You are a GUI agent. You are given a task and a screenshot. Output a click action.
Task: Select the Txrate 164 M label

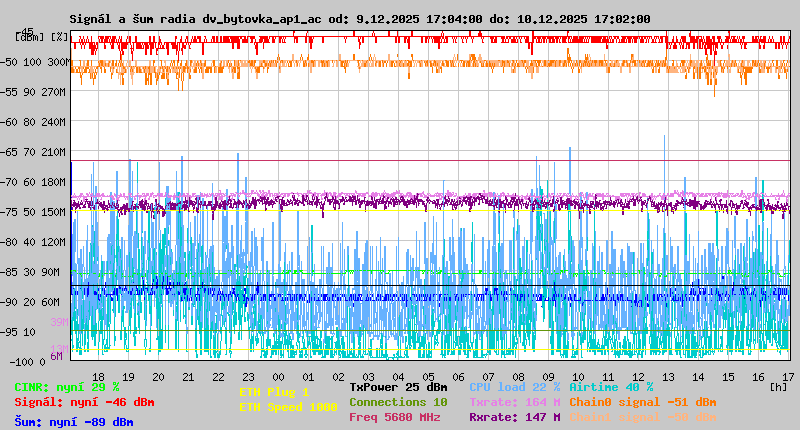pos(514,402)
